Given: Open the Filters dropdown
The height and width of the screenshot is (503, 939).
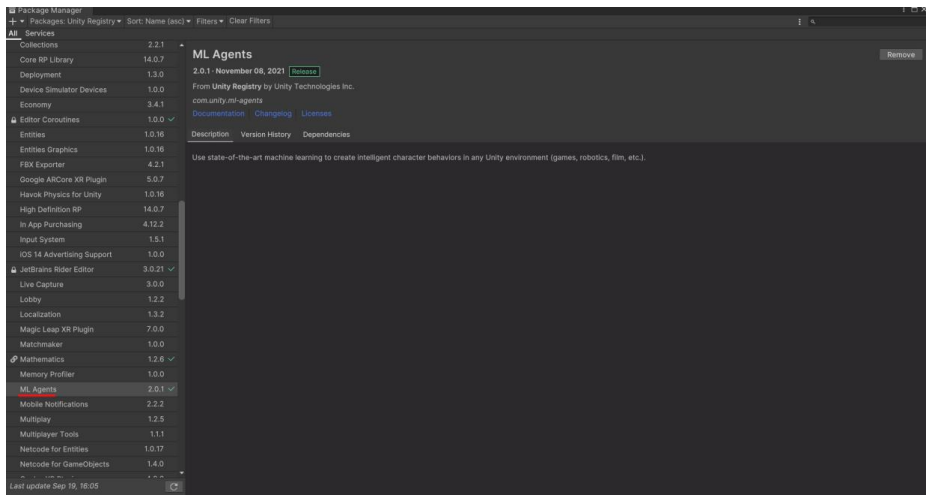Looking at the screenshot, I should click(210, 21).
